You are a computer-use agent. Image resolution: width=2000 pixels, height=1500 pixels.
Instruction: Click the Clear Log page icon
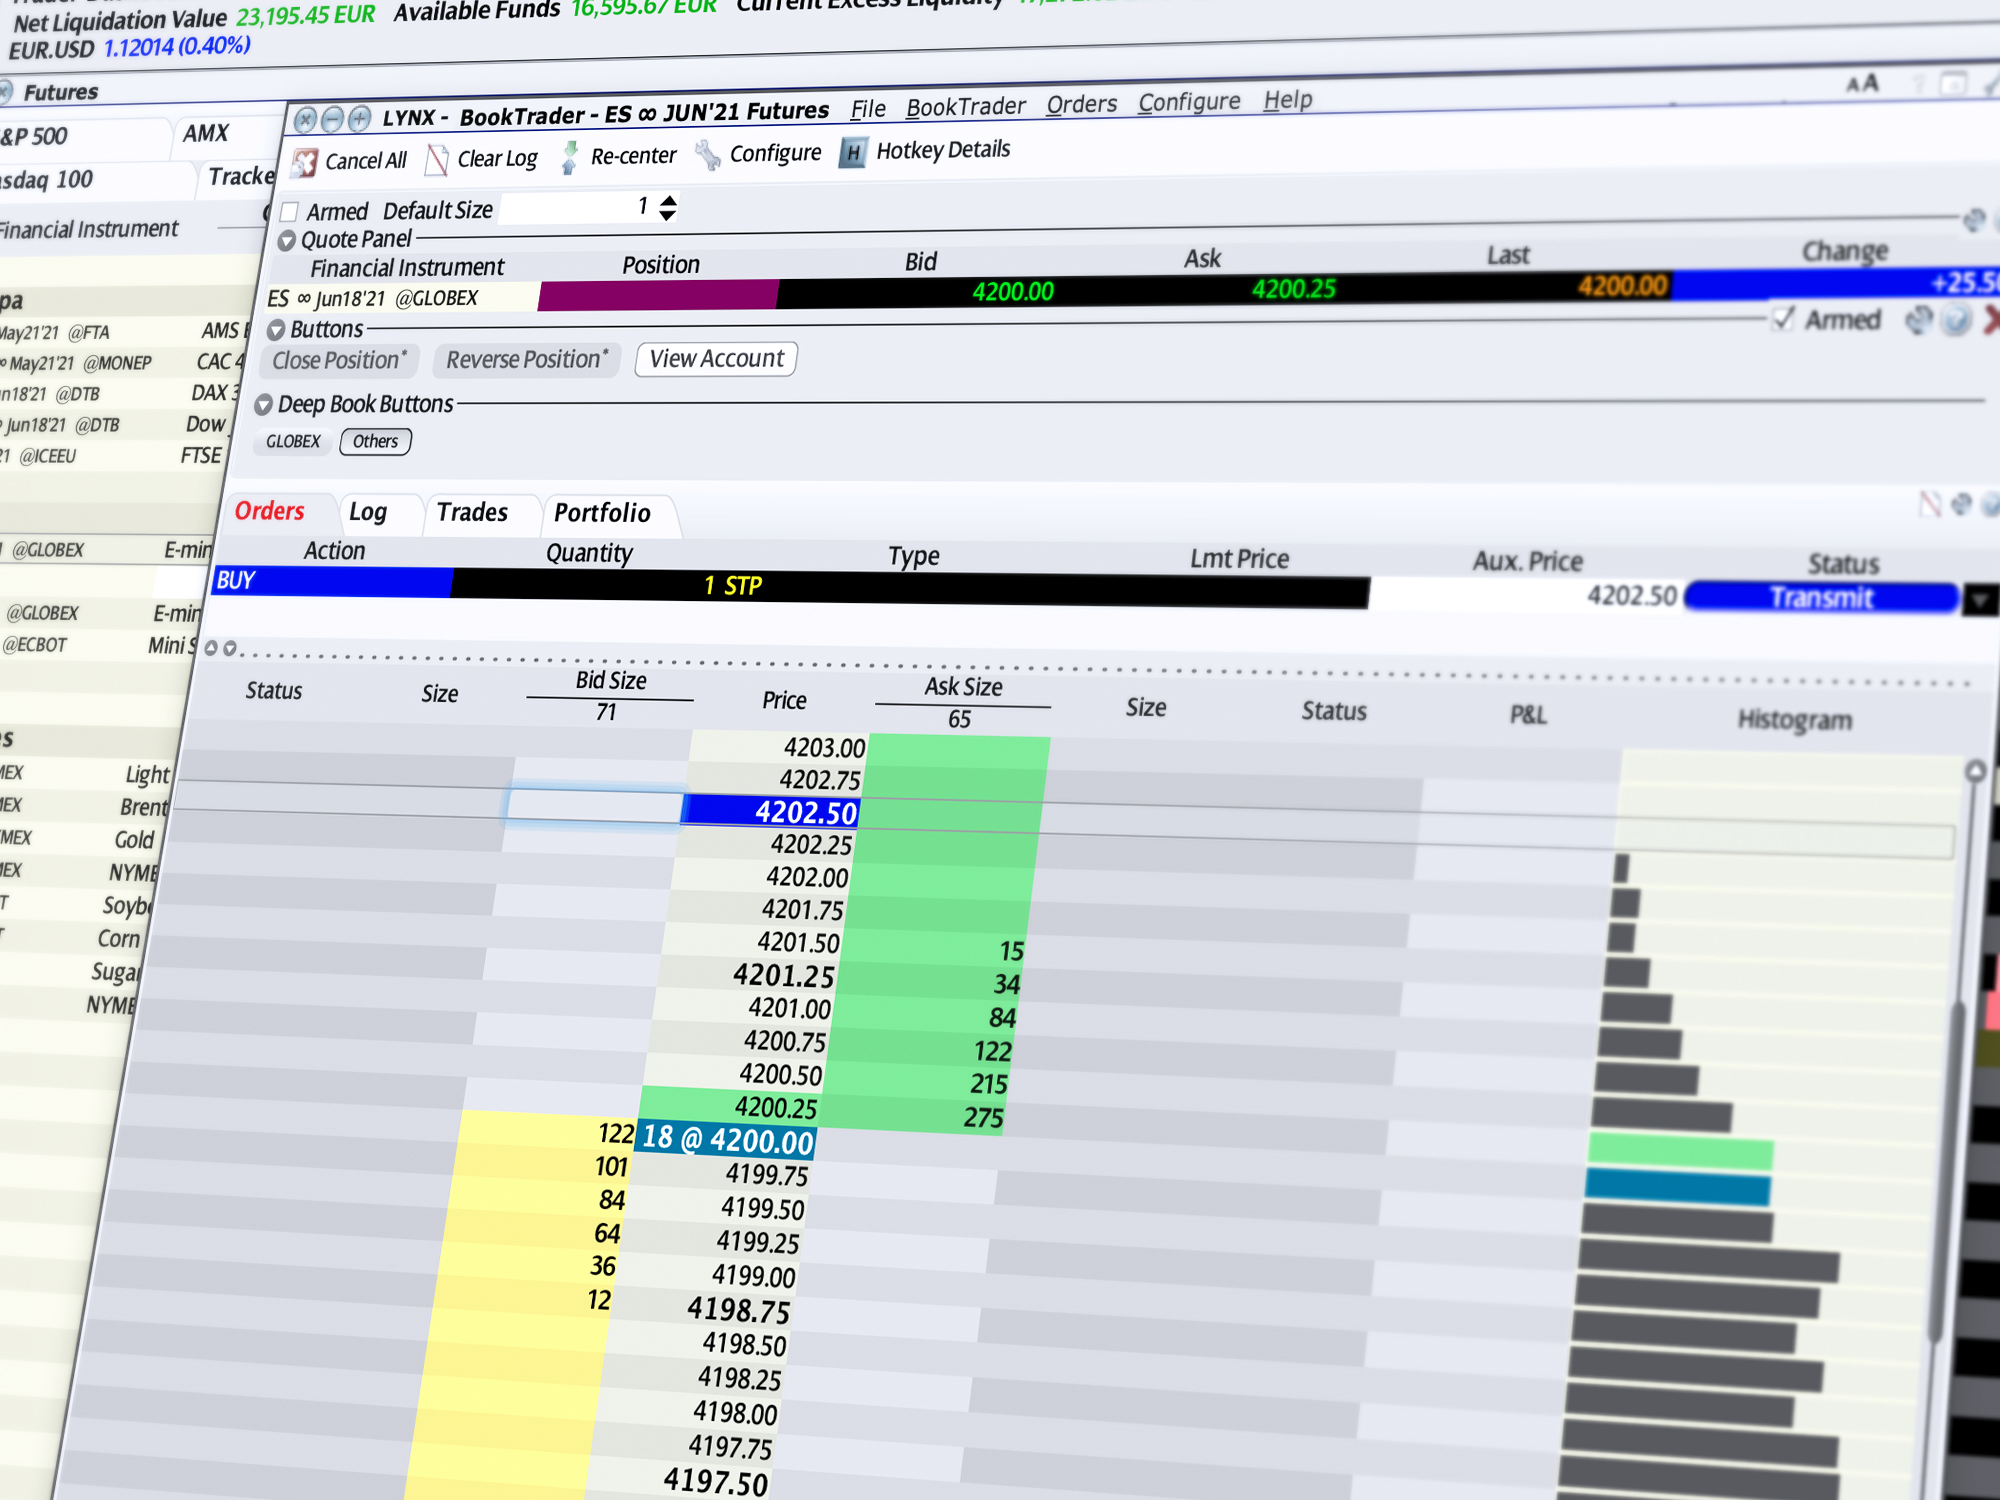(437, 159)
